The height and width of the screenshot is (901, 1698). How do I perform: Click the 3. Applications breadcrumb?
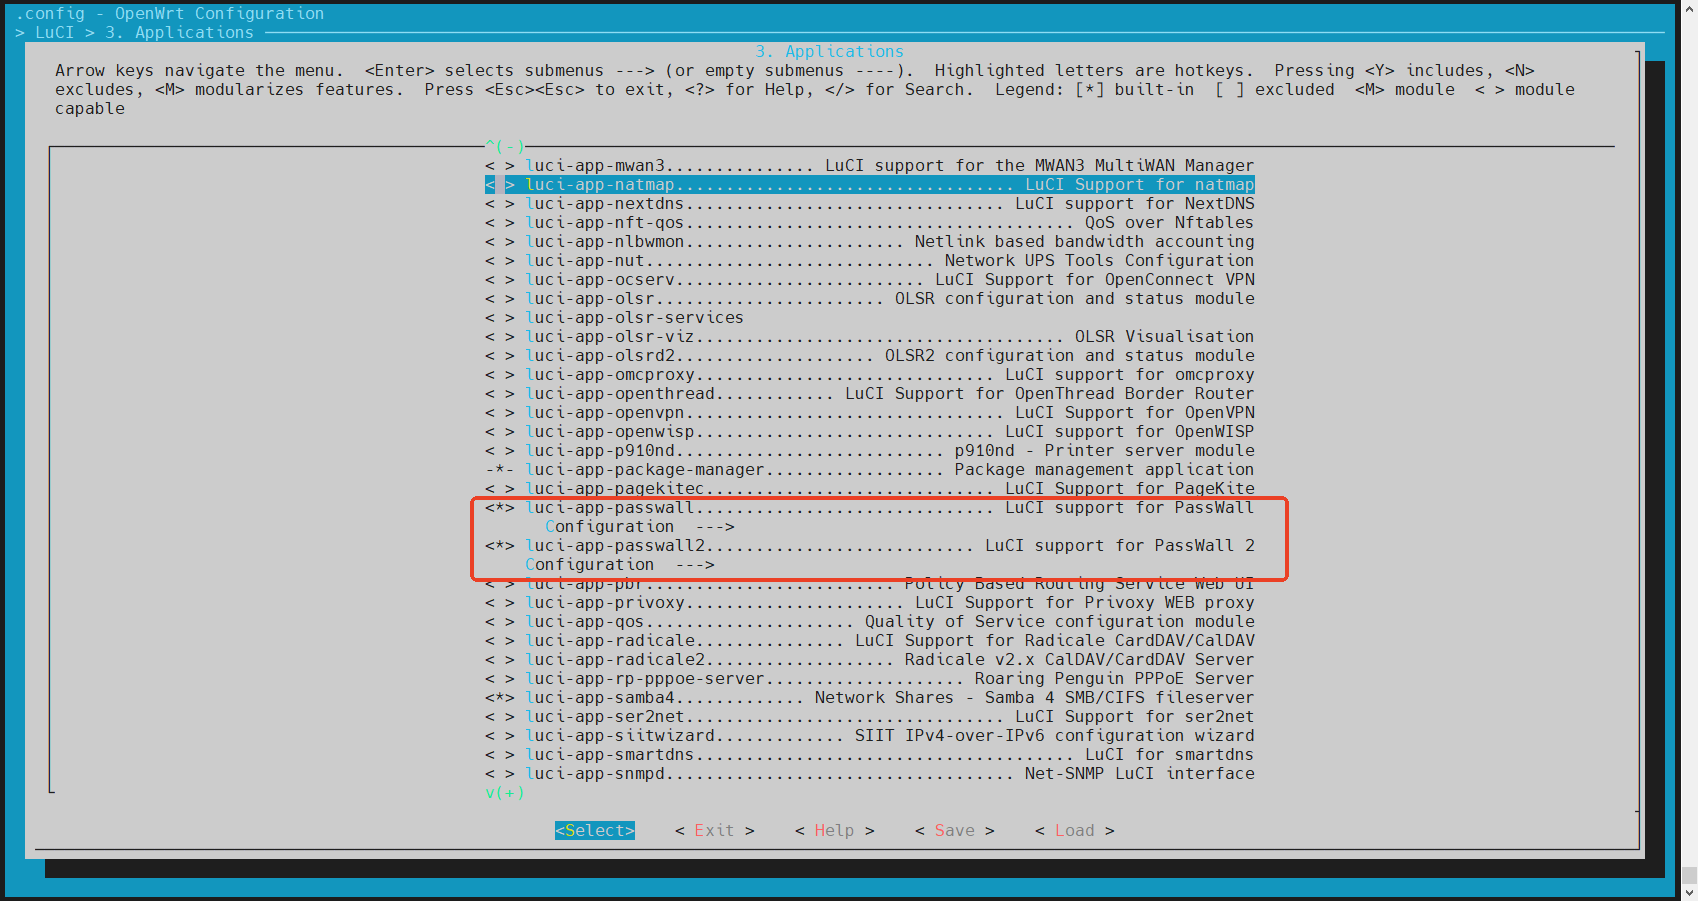point(179,33)
